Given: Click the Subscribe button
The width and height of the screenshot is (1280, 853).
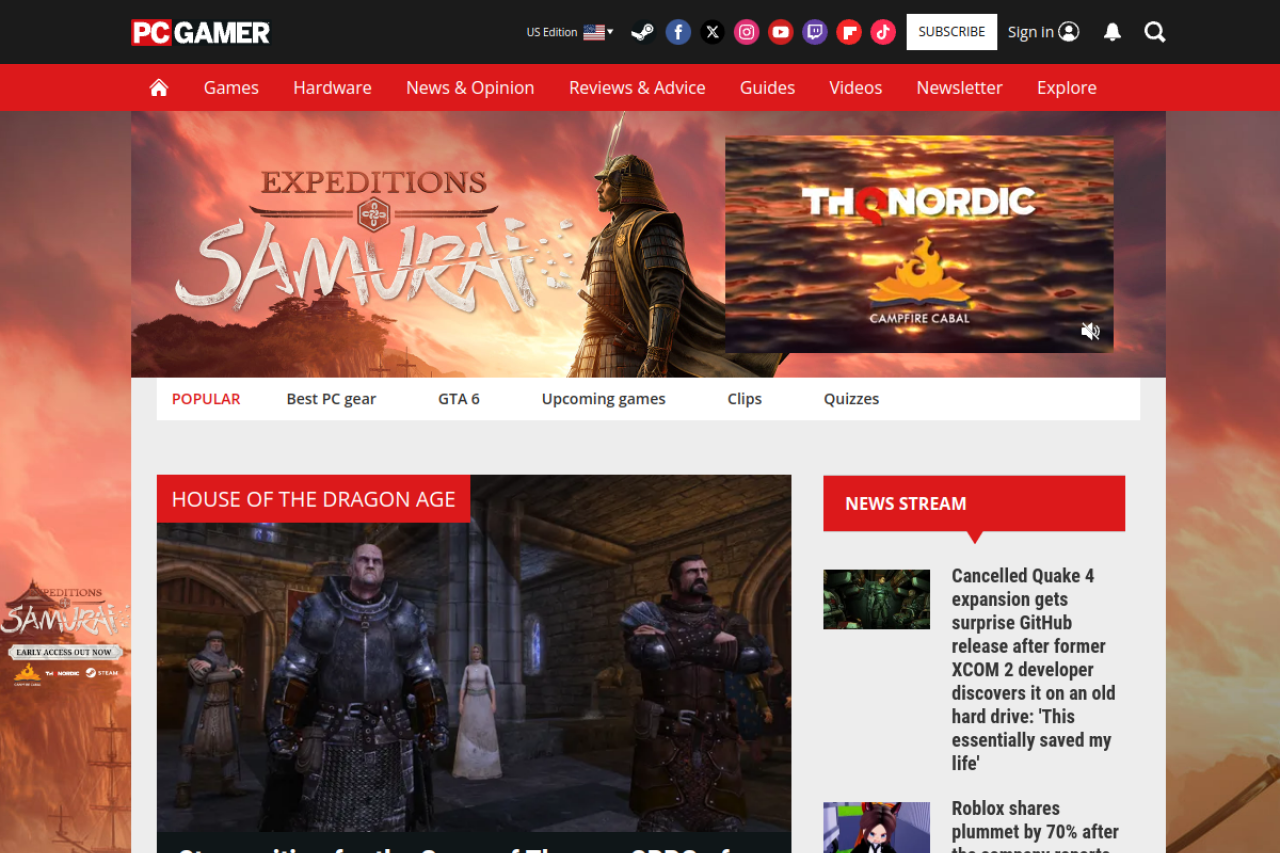Looking at the screenshot, I should point(952,32).
